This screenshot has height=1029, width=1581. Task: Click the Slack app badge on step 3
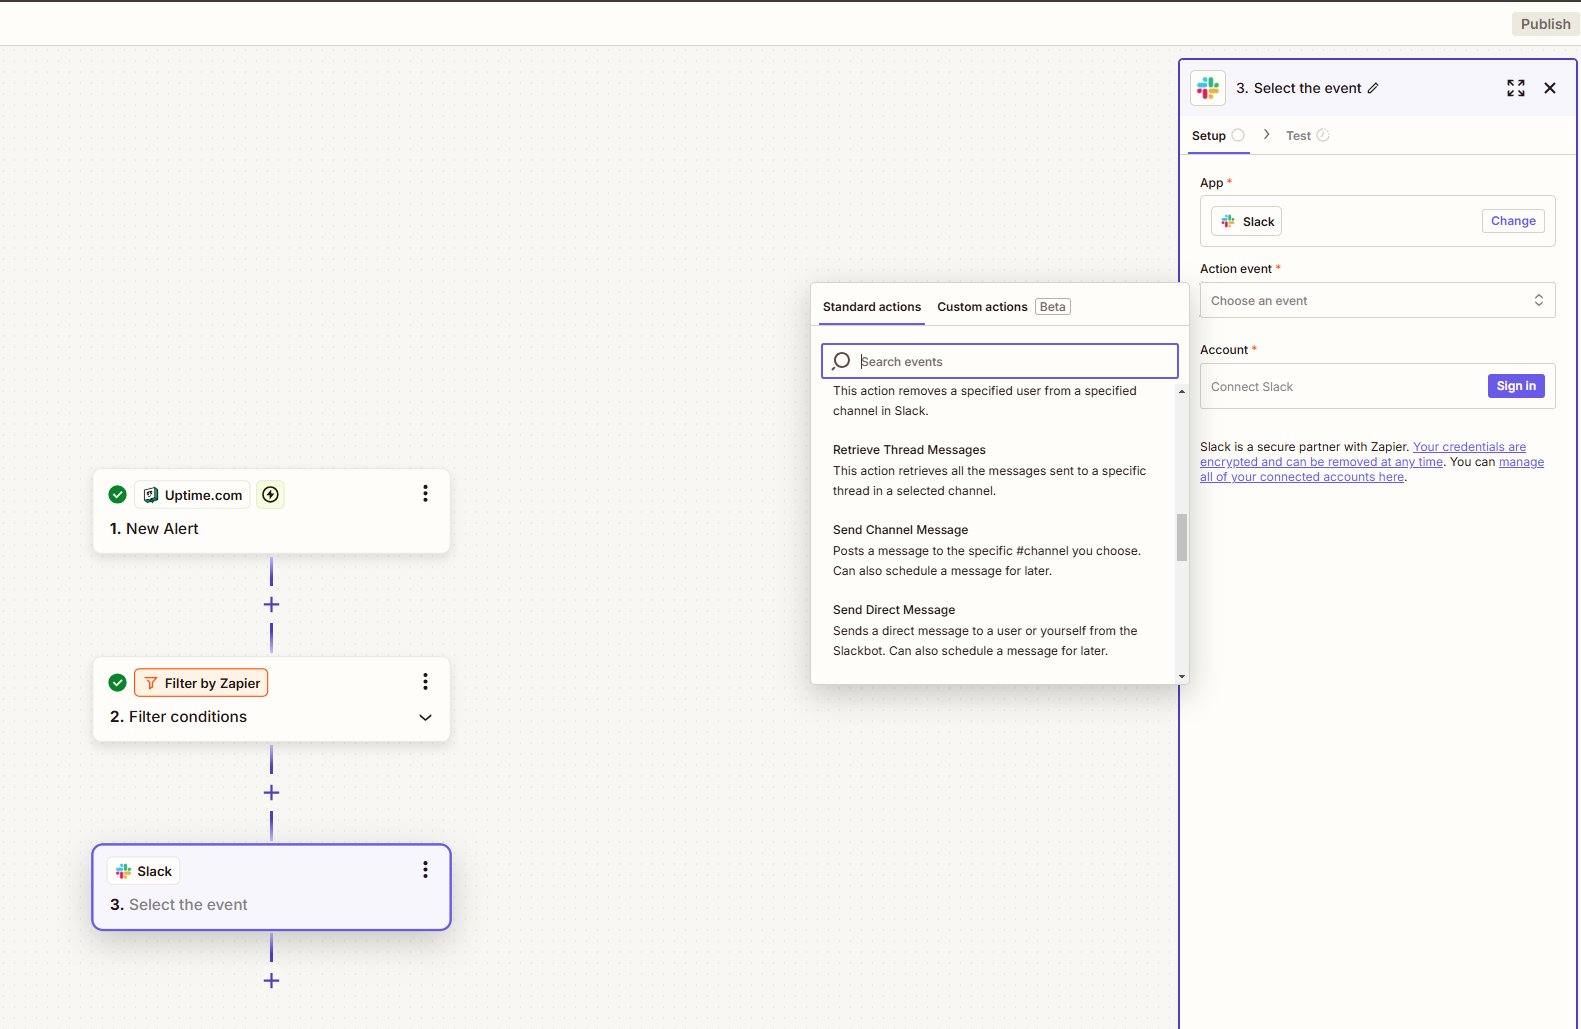pos(143,871)
